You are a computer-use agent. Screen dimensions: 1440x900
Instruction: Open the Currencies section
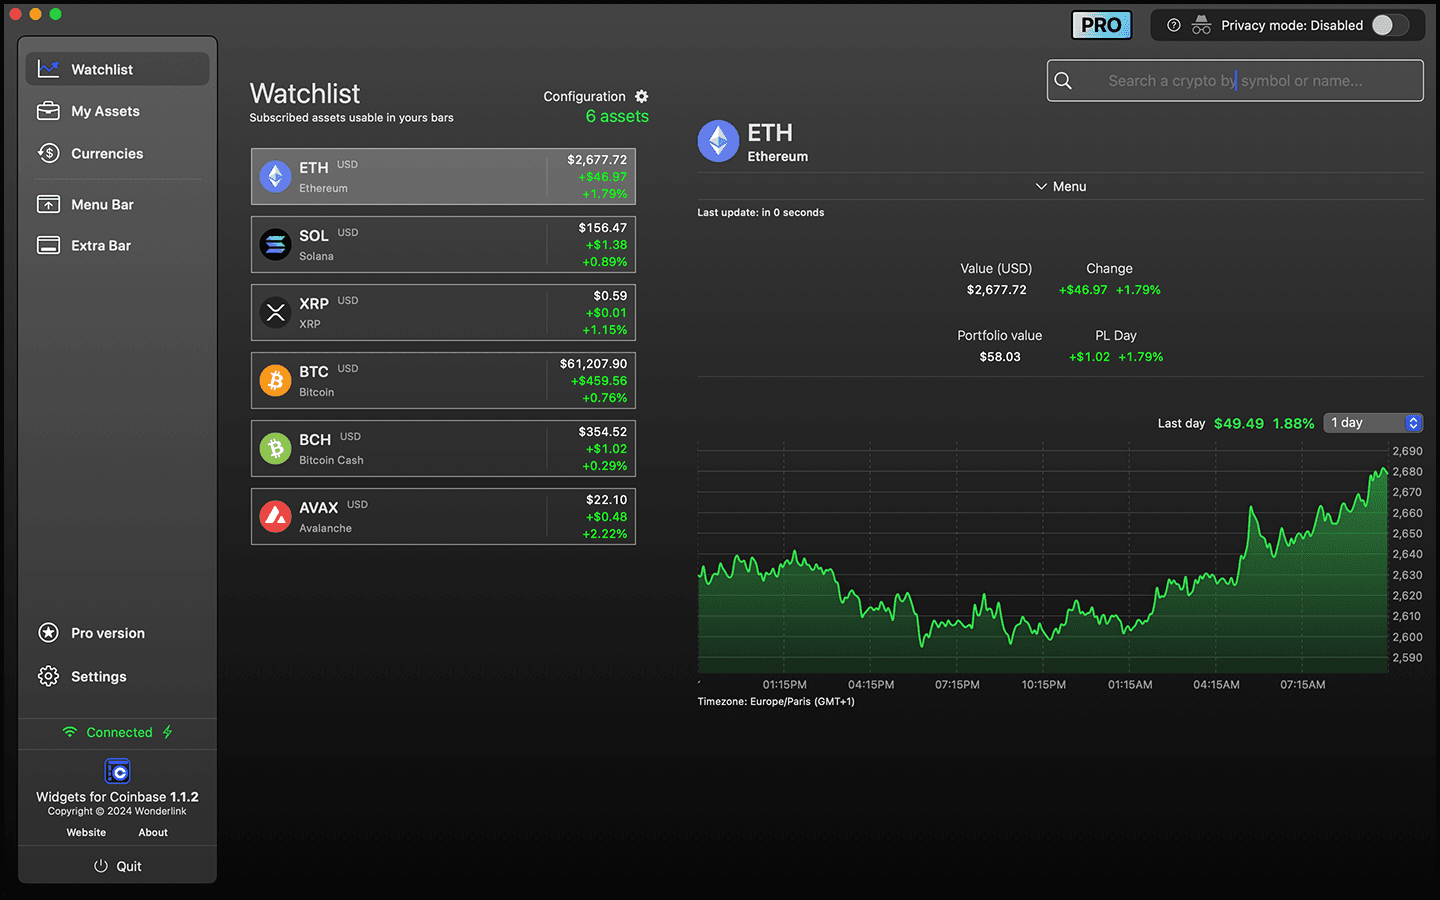tap(47, 152)
